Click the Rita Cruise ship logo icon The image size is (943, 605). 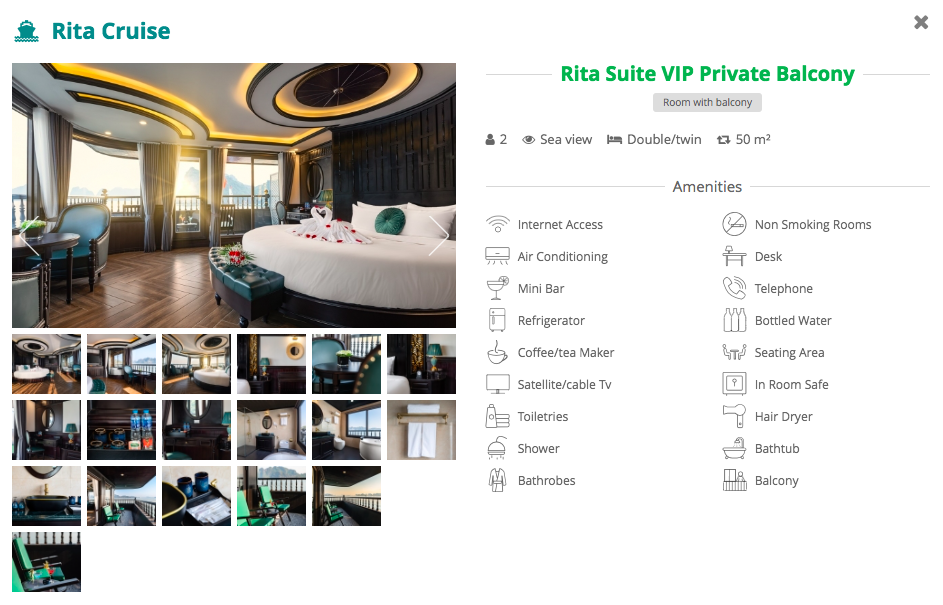(x=26, y=31)
